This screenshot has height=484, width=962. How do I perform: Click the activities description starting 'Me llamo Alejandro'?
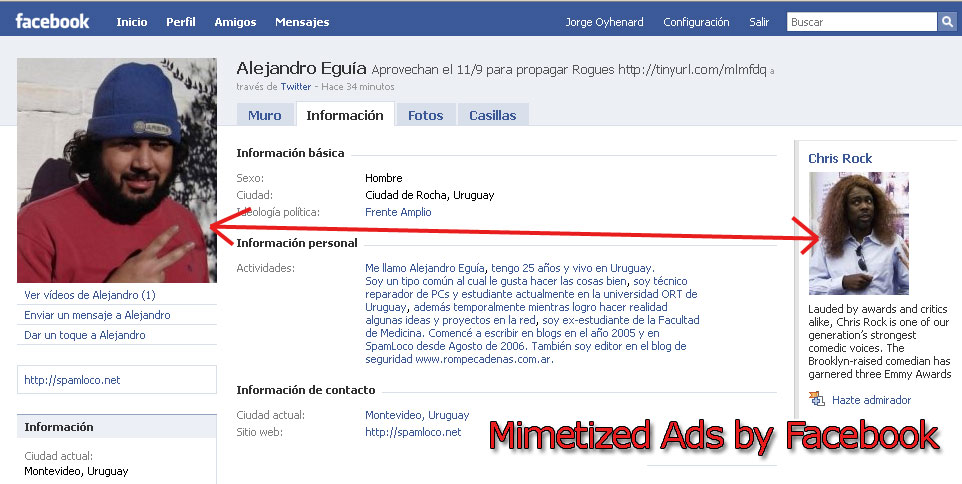tap(532, 313)
